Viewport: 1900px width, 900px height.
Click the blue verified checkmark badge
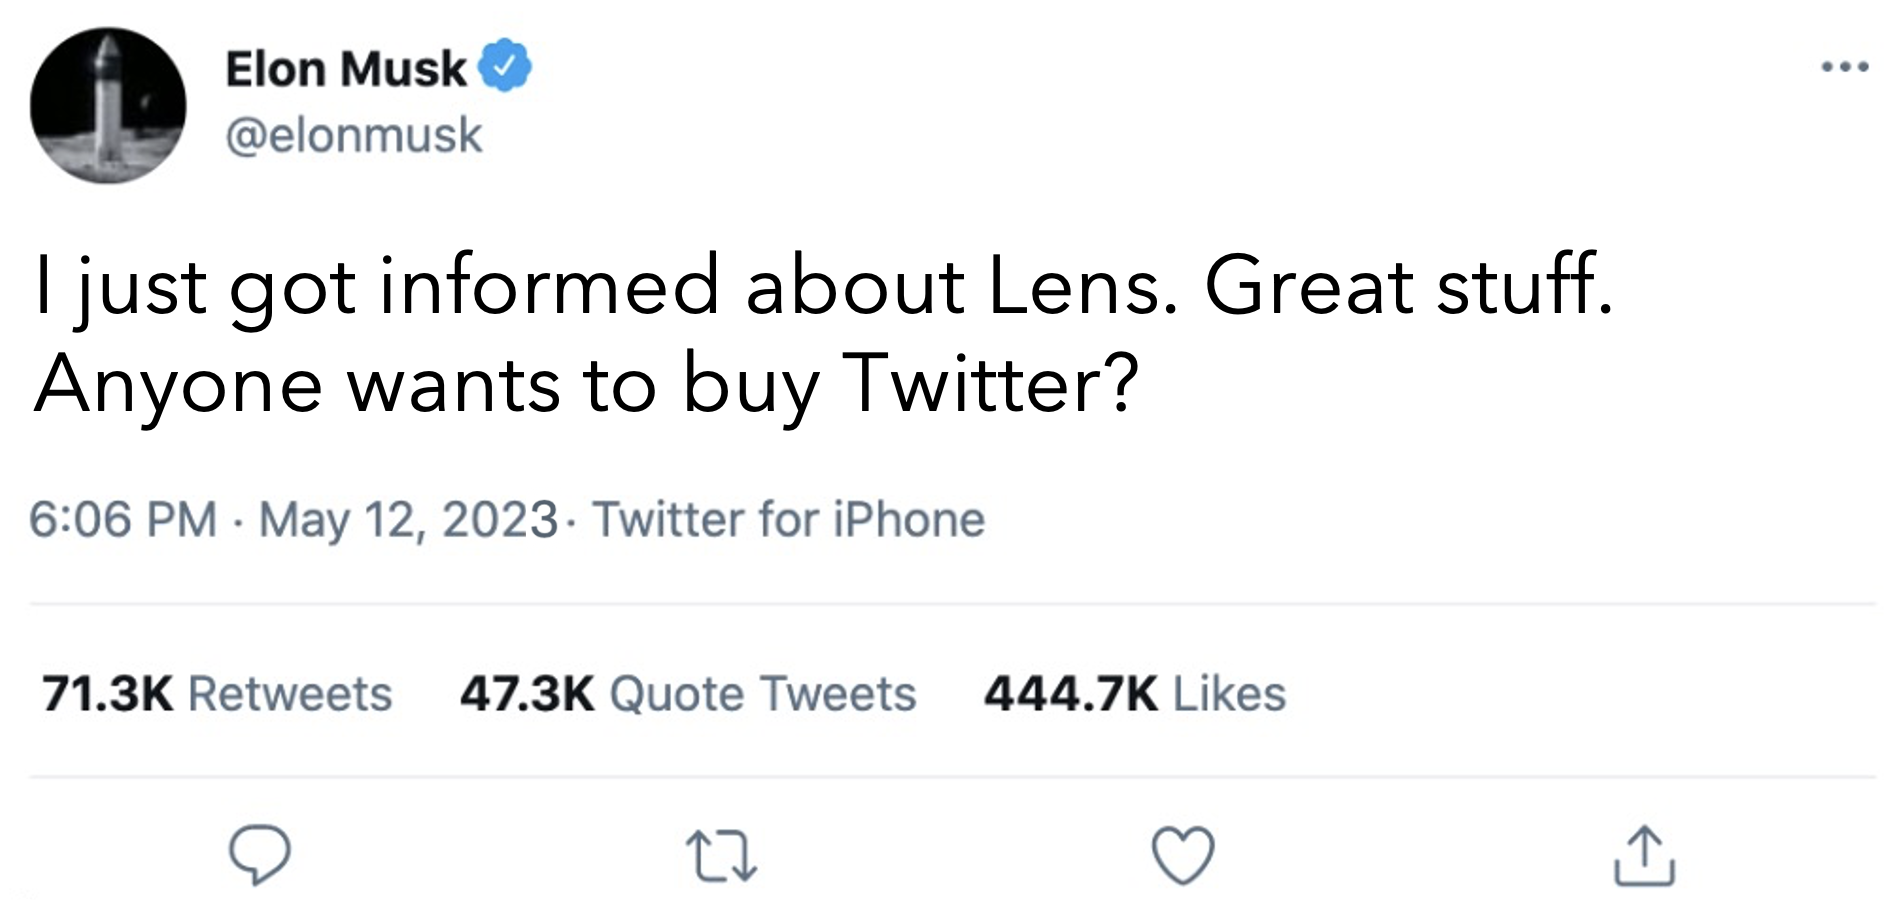point(505,67)
